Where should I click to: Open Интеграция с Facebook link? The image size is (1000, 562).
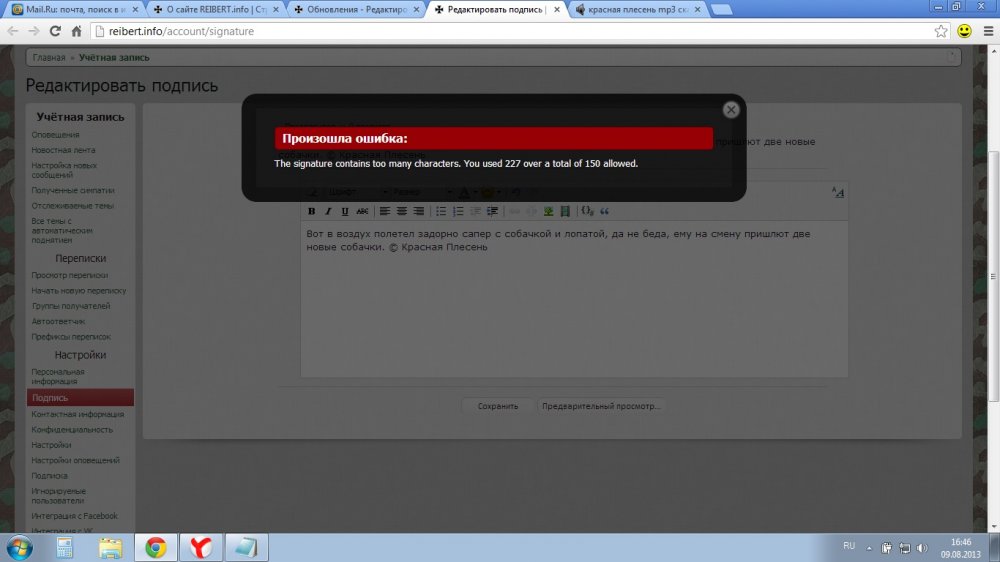tap(75, 515)
